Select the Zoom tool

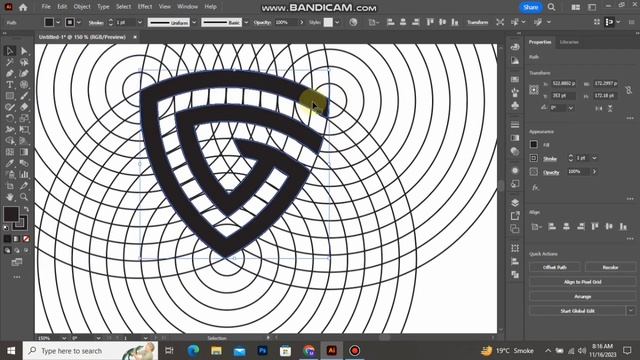pyautogui.click(x=24, y=197)
